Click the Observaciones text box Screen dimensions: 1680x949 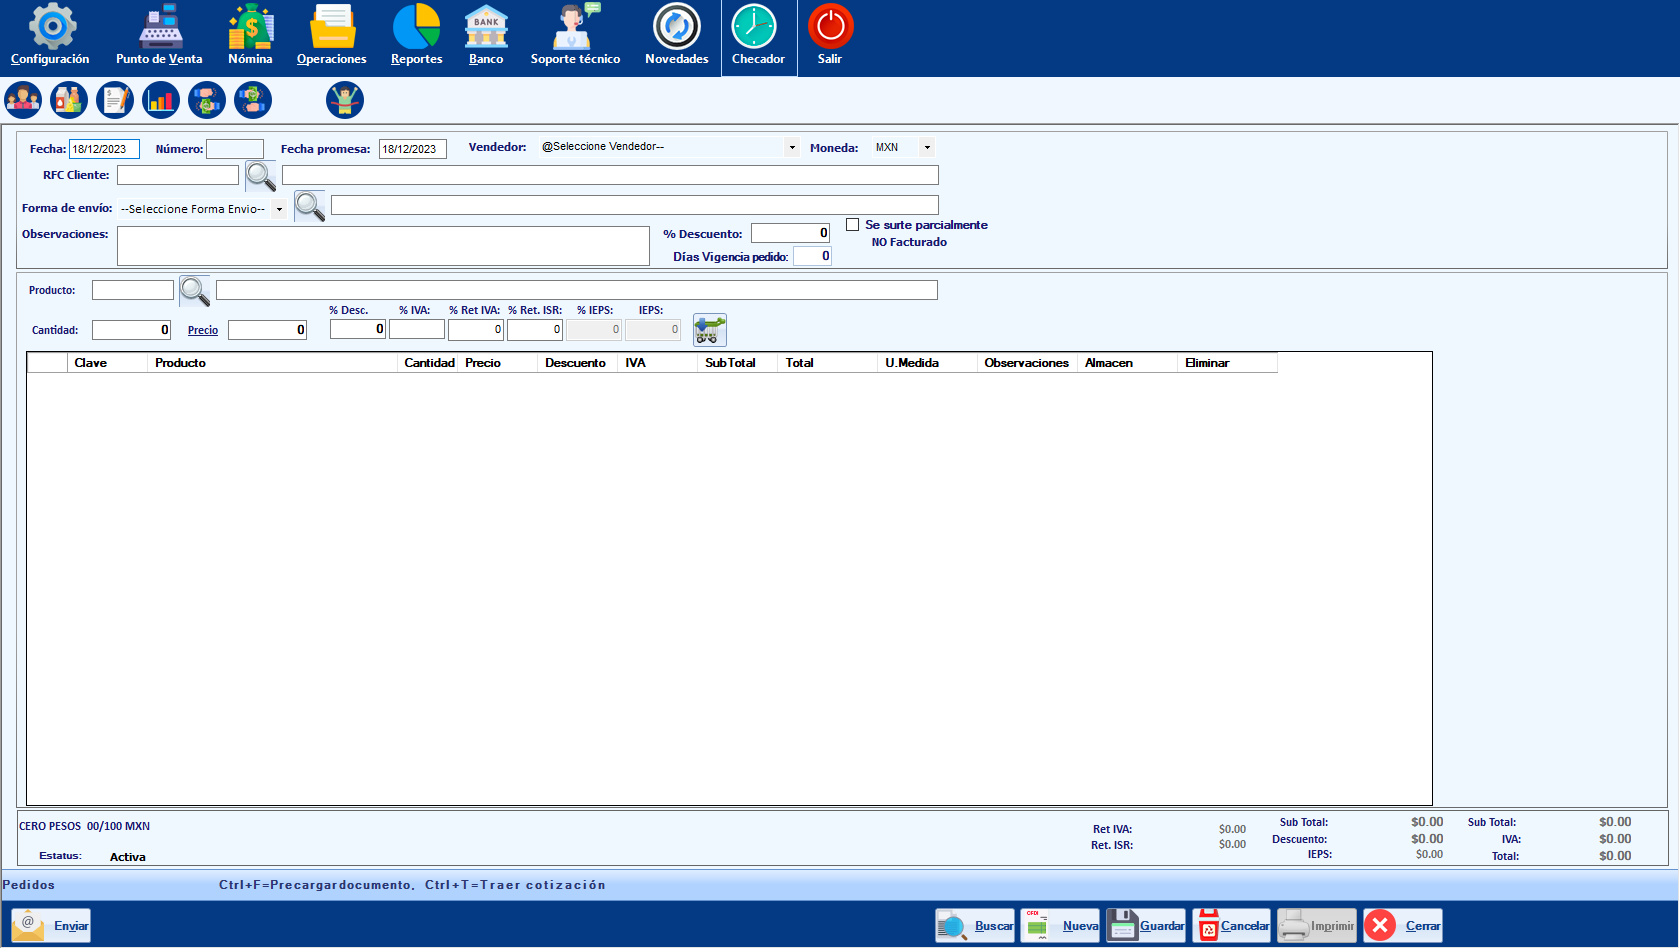pos(383,246)
